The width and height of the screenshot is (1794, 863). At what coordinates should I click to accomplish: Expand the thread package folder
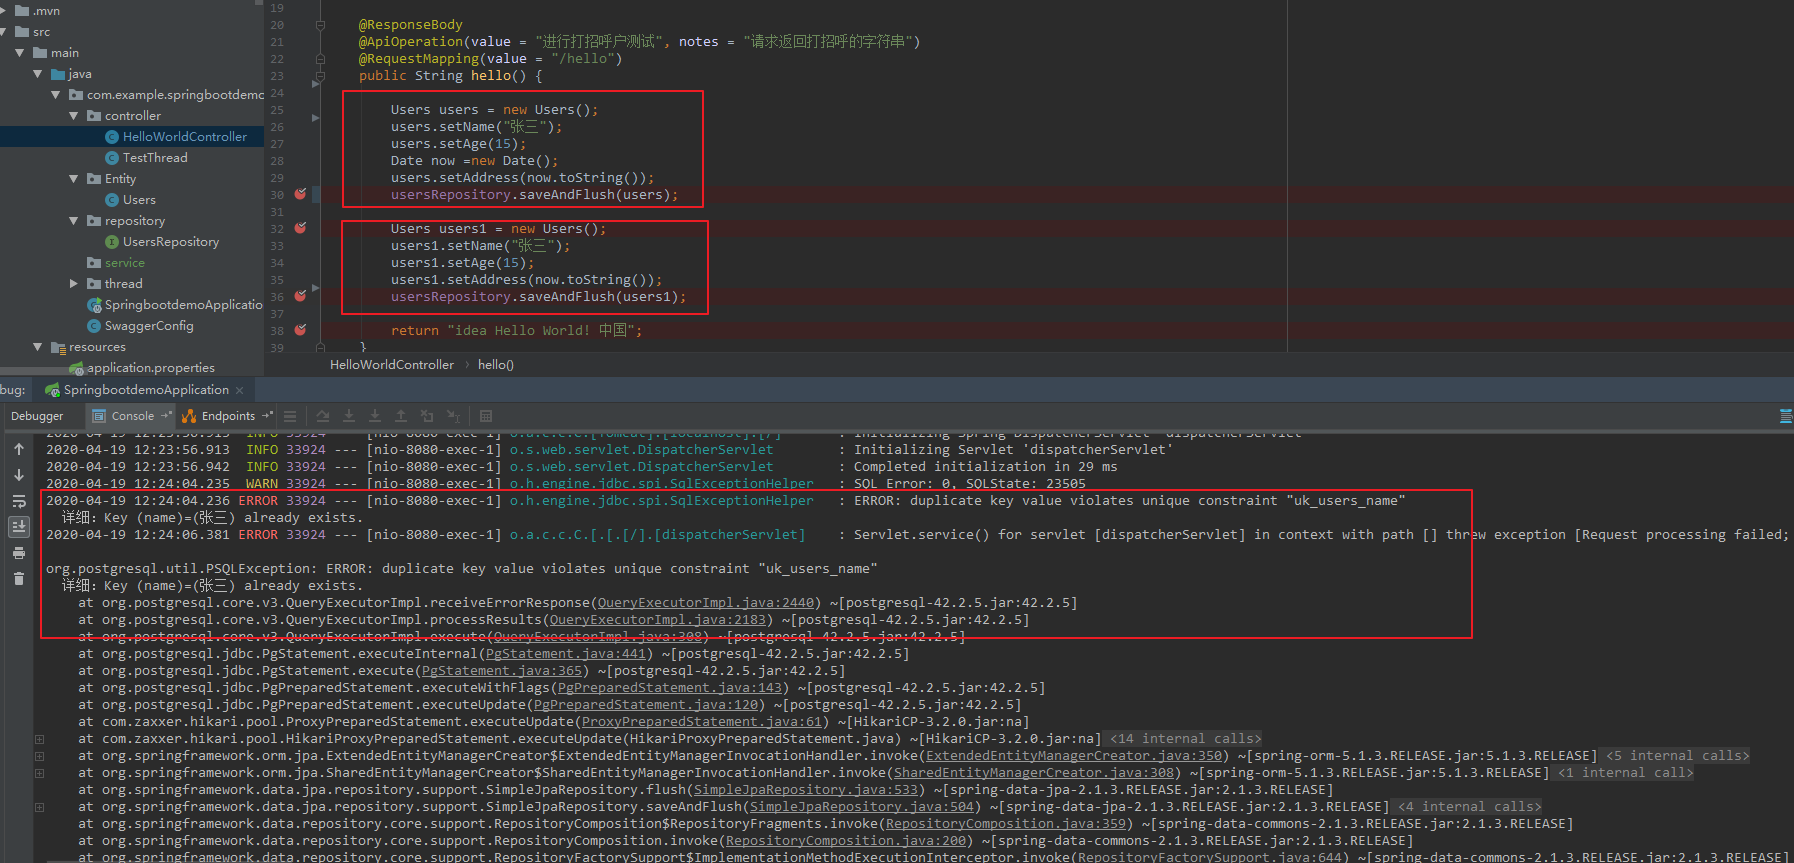pos(74,284)
